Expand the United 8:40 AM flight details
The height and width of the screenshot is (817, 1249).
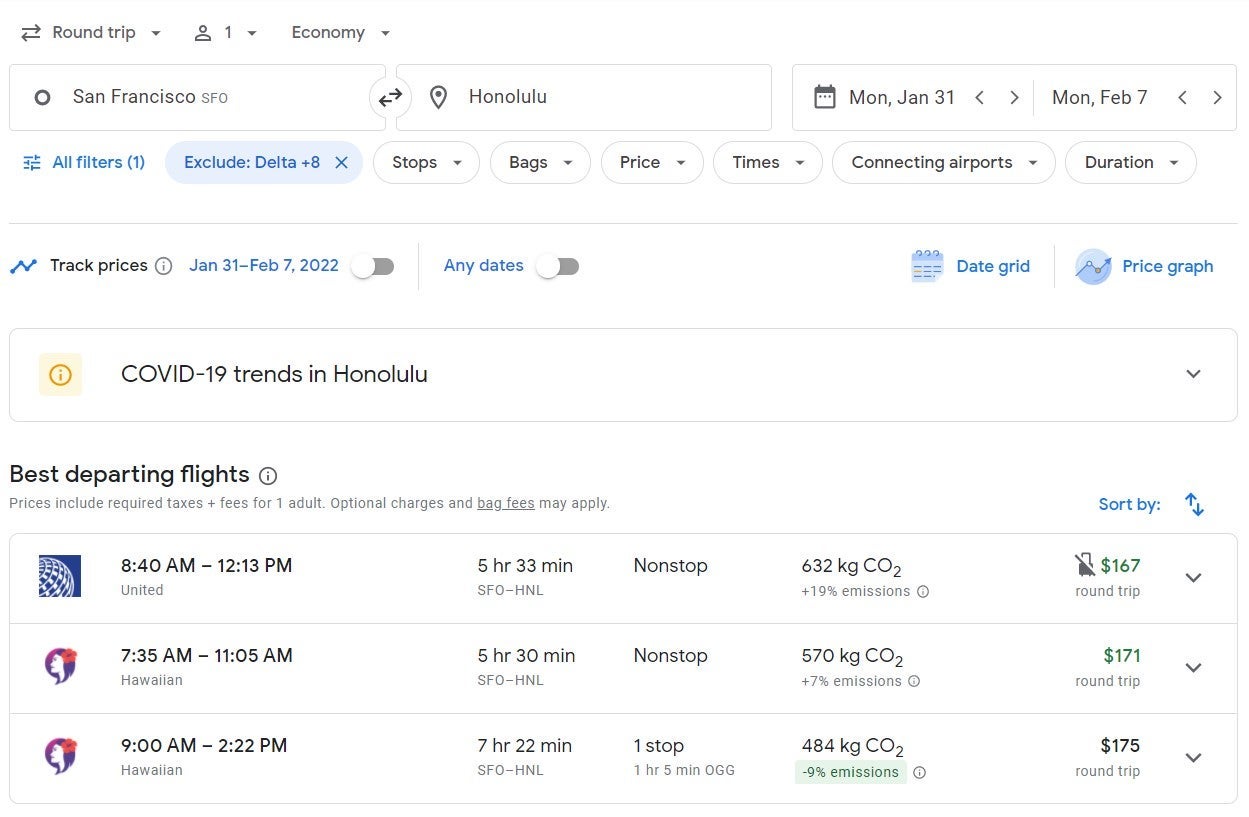point(1193,578)
